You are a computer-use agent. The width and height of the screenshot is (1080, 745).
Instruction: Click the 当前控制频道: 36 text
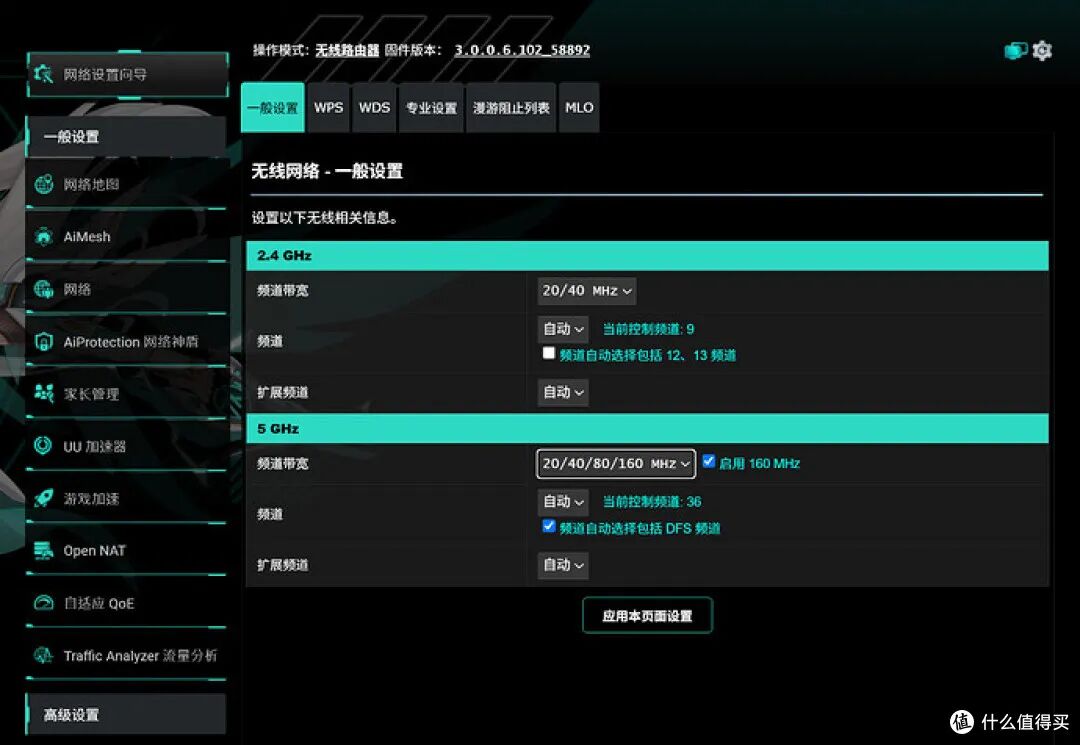tap(652, 502)
